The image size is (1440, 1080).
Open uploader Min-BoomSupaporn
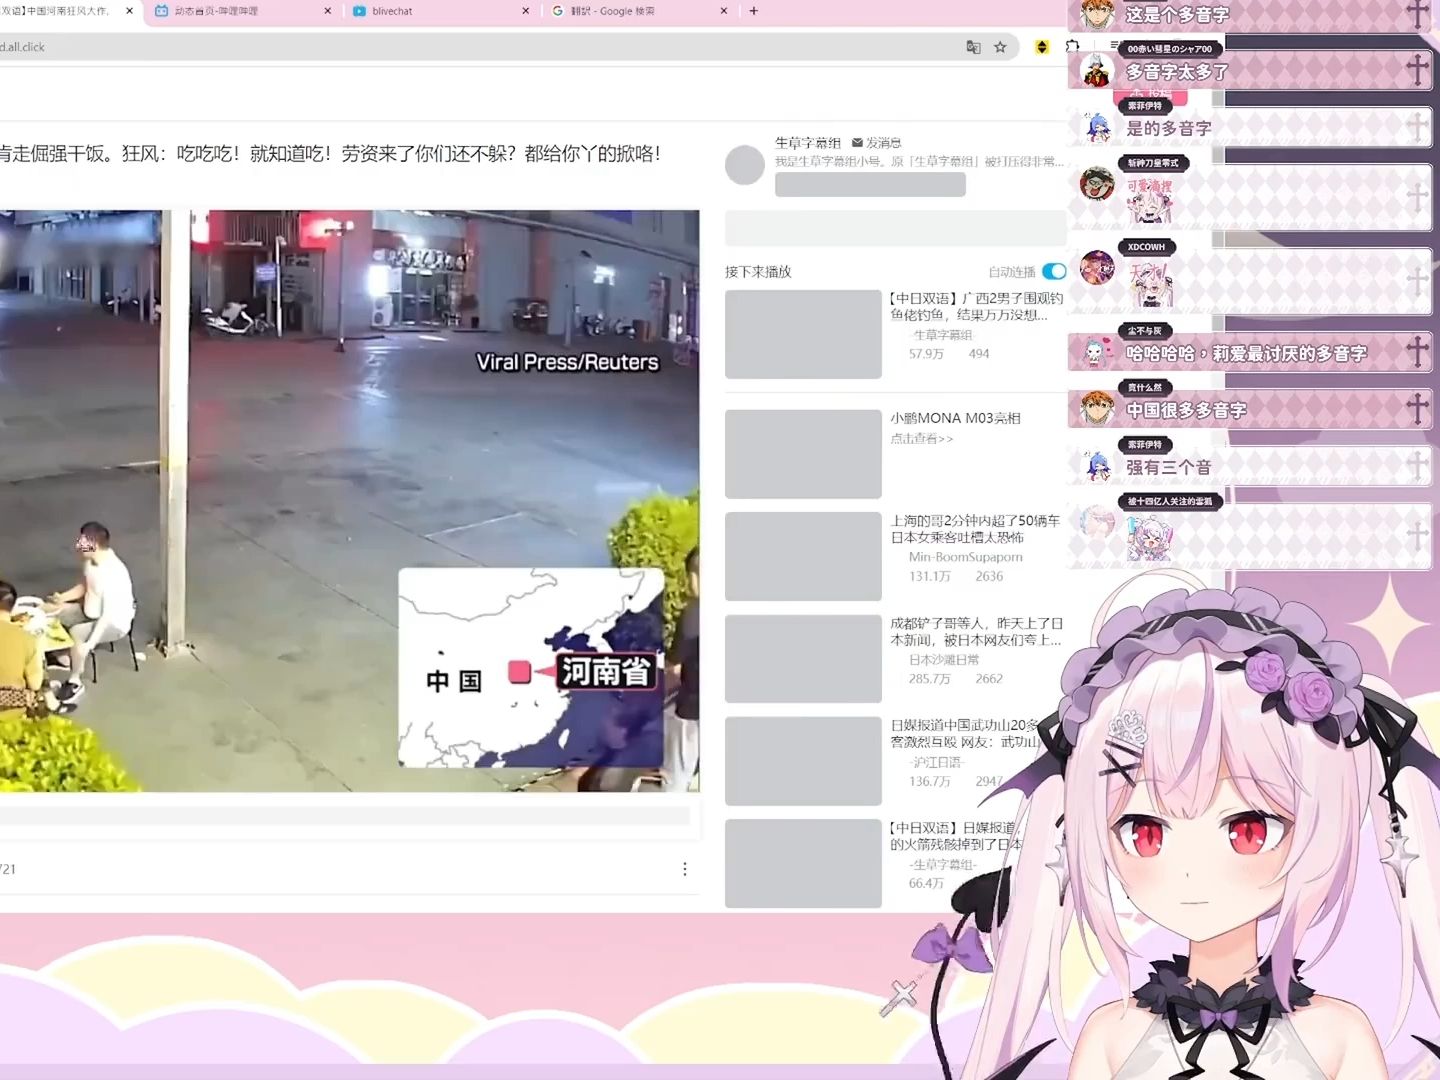pos(965,557)
